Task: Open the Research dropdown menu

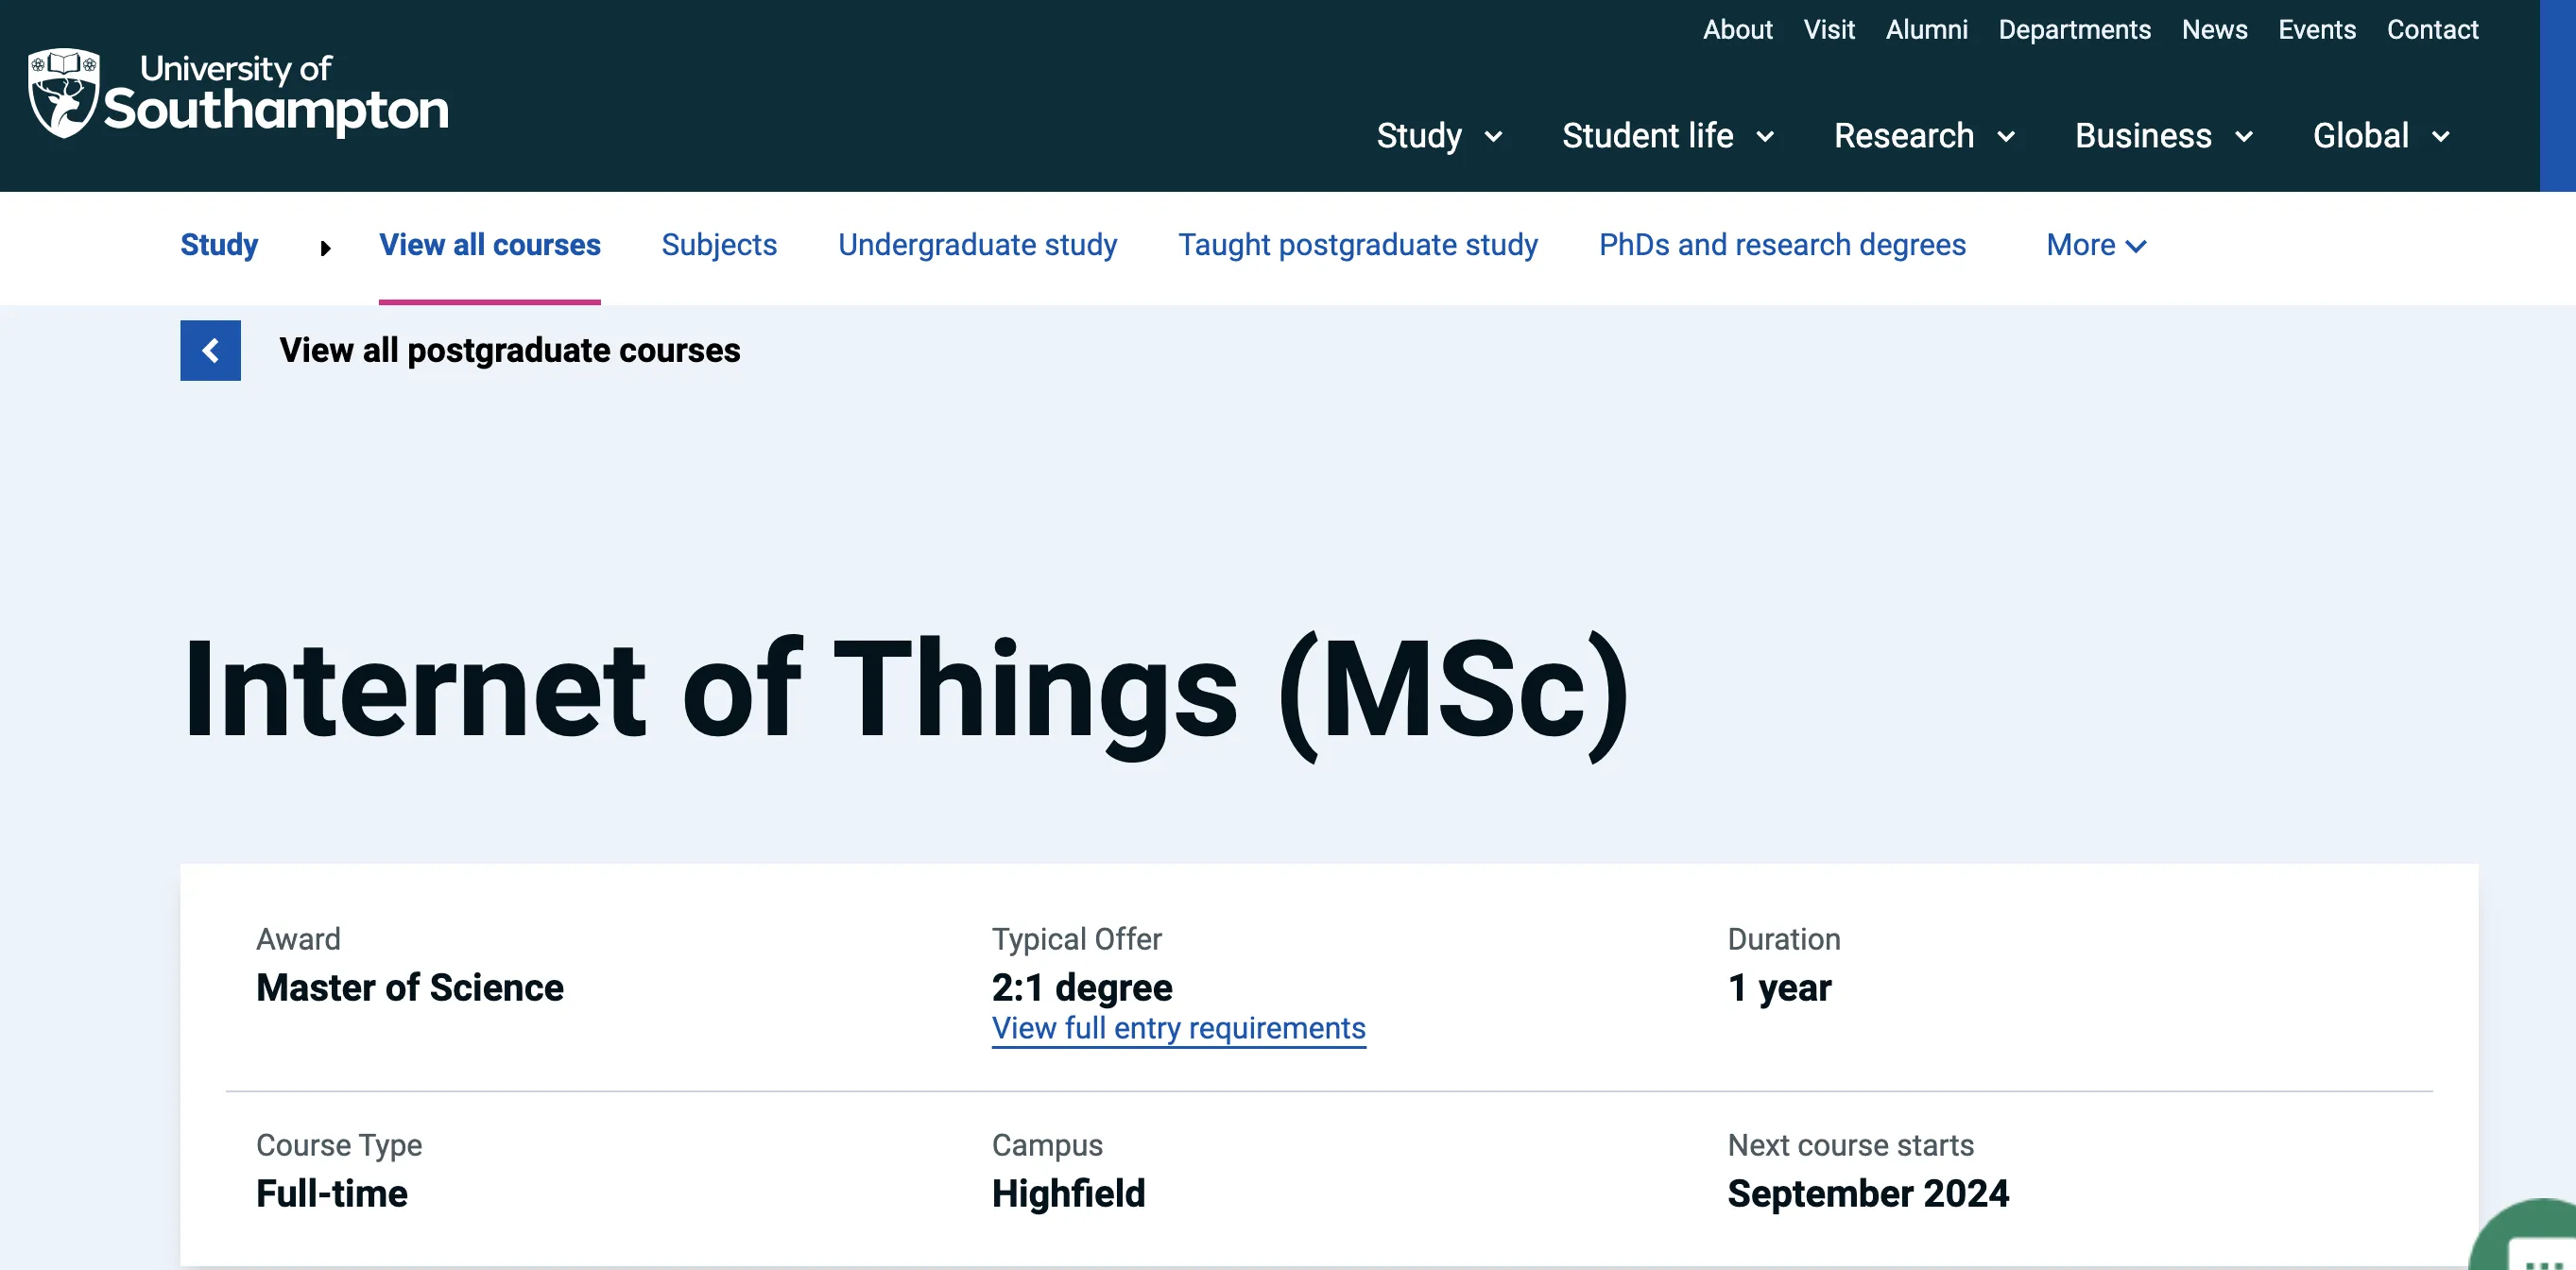Action: [x=1923, y=135]
